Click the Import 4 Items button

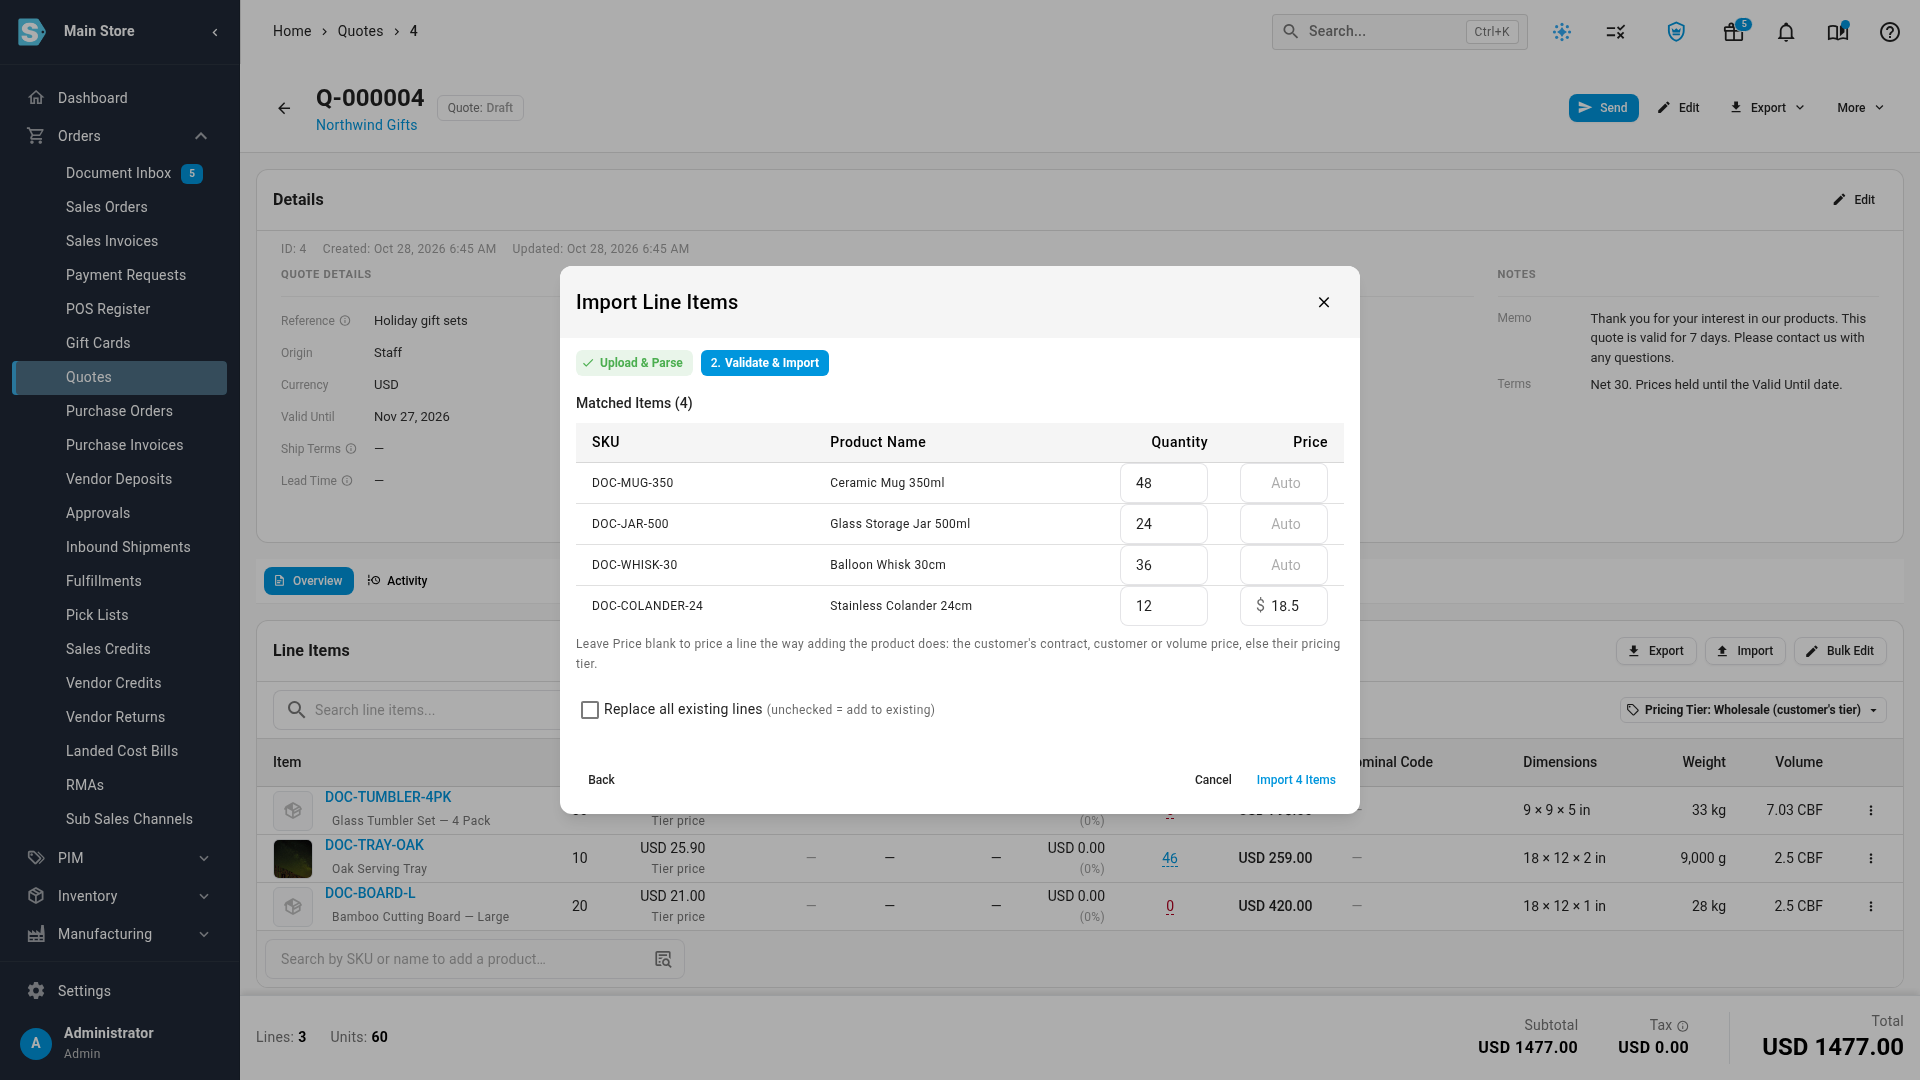(x=1296, y=780)
